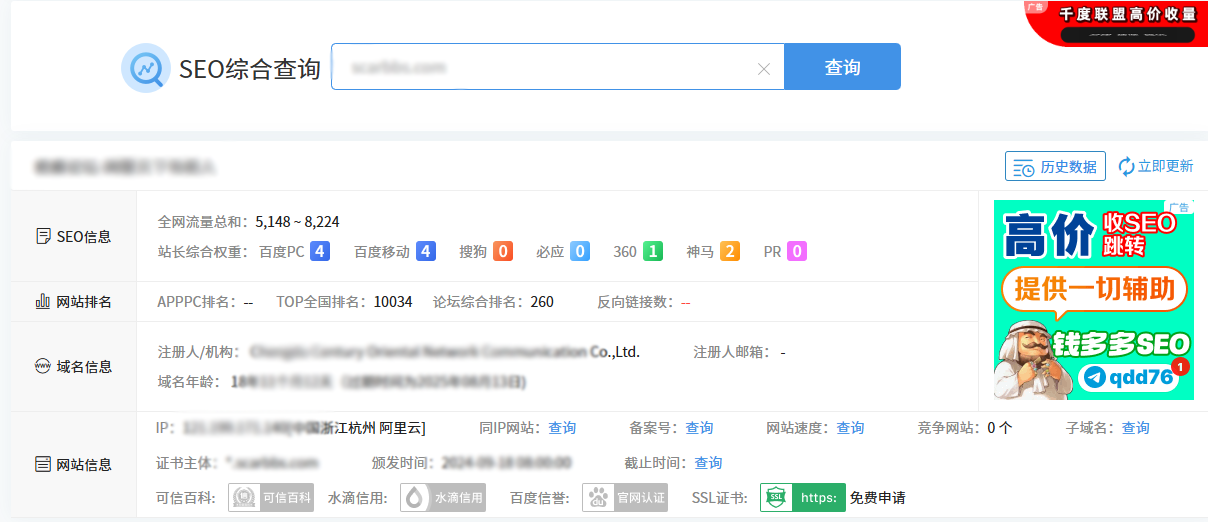This screenshot has height=522, width=1208.
Task: Click the PR weight badge 0
Action: coord(797,252)
